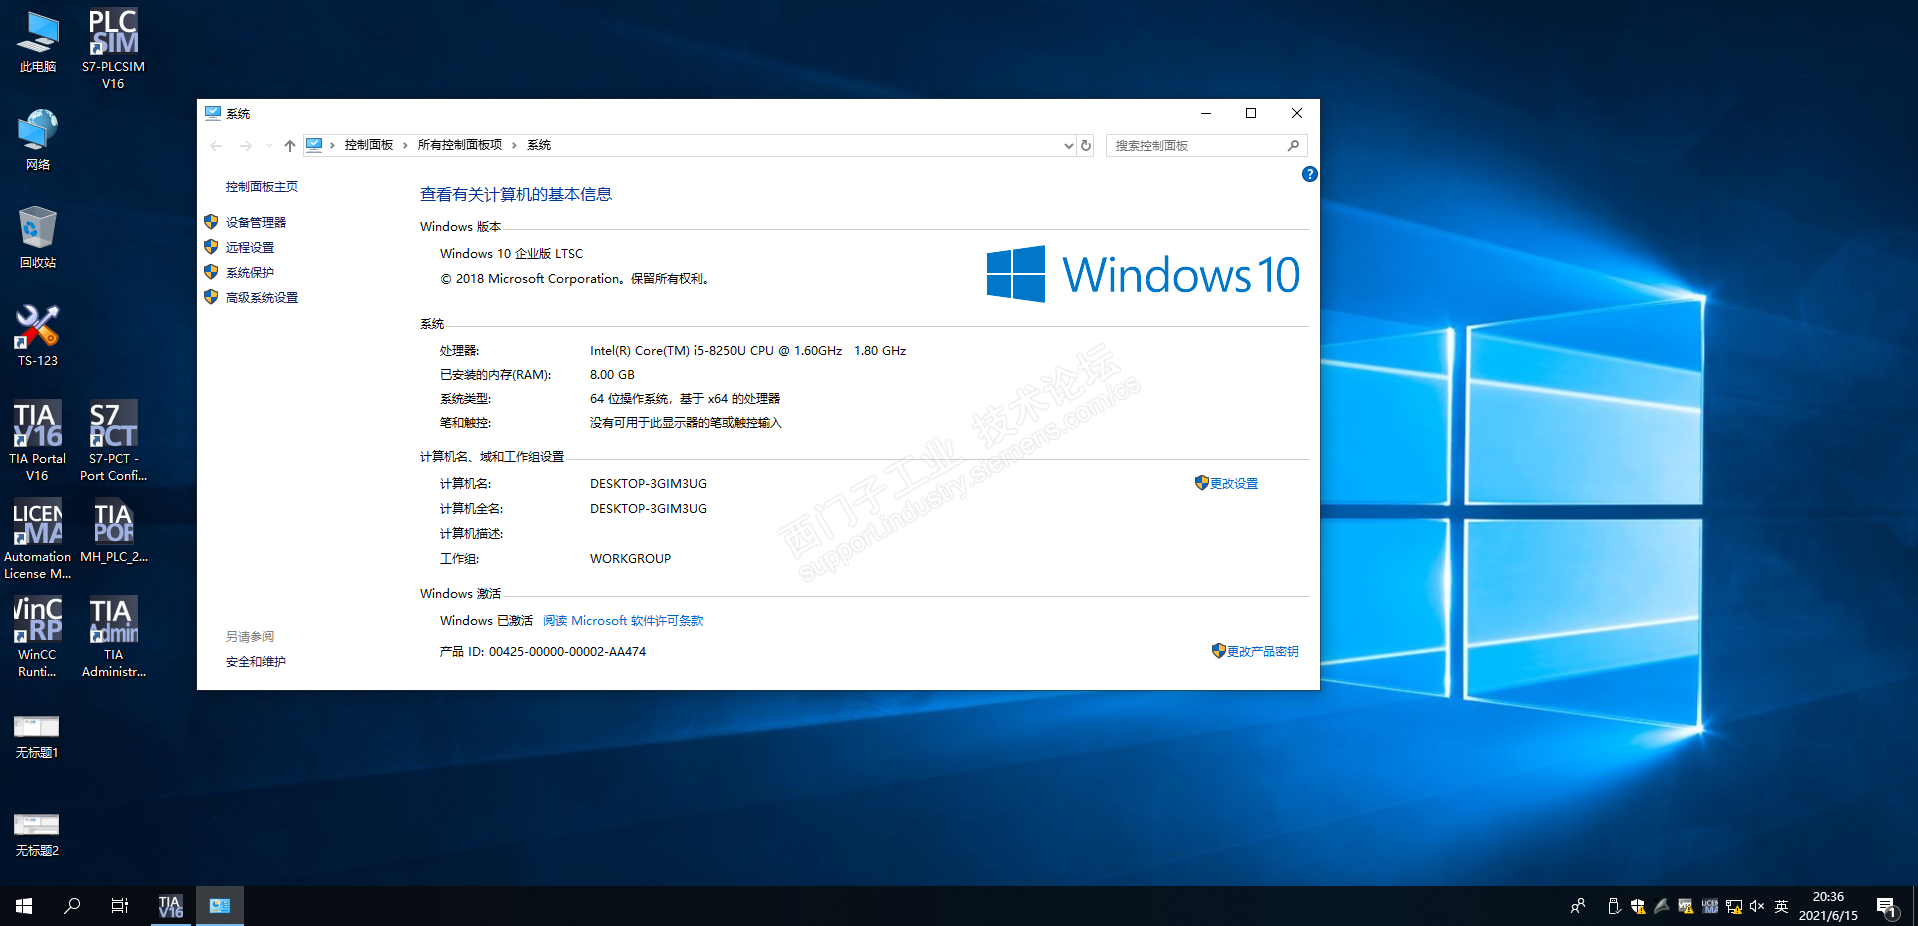This screenshot has width=1918, height=926.
Task: Open 系统保护 from the sidebar
Action: coord(250,272)
